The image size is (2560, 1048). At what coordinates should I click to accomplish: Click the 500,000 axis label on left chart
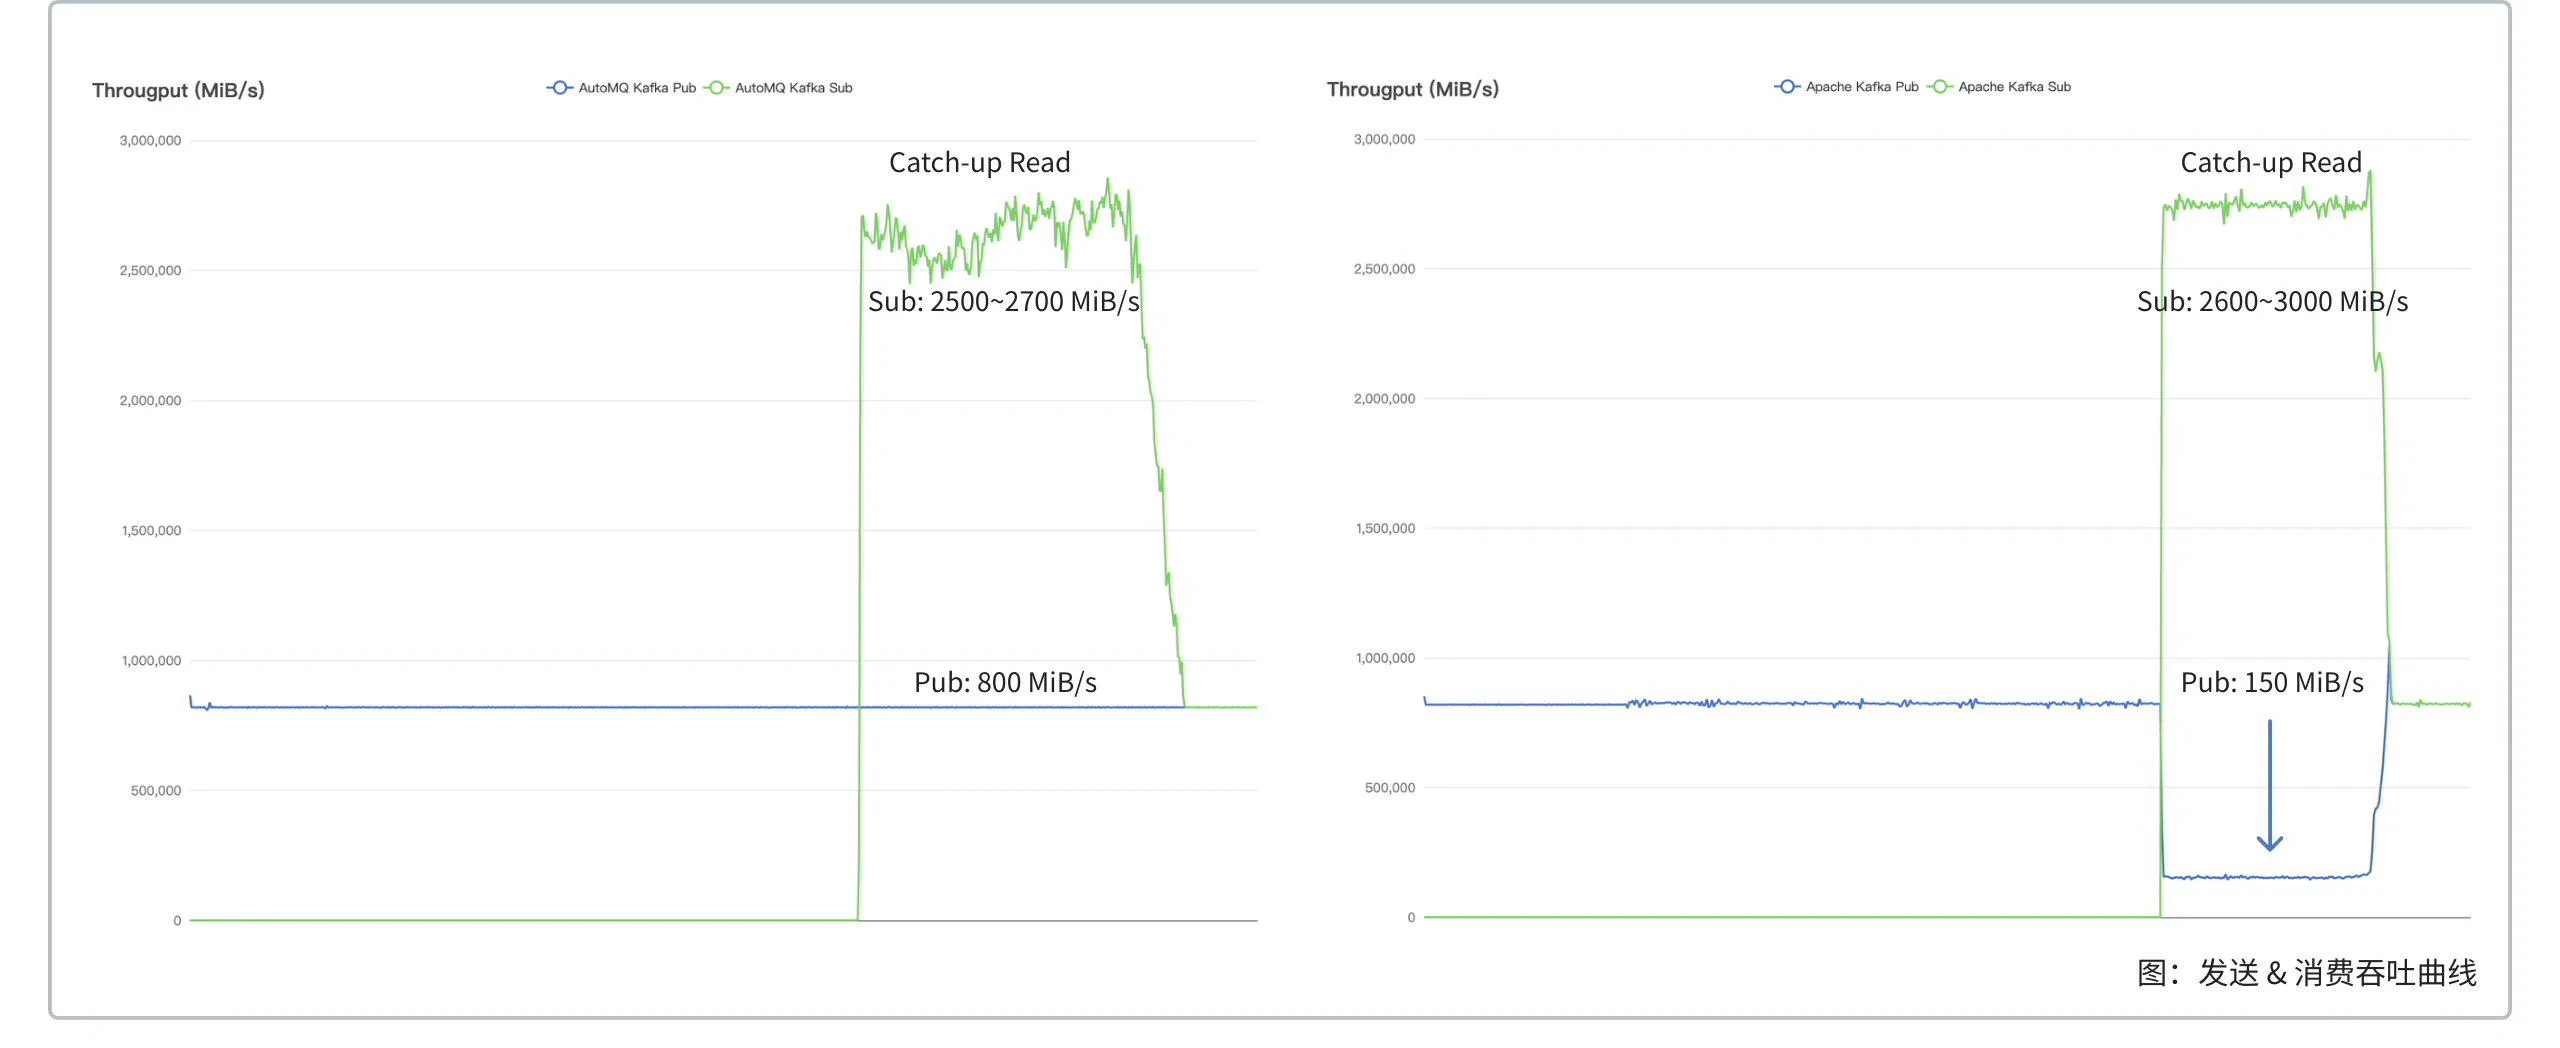click(x=156, y=790)
